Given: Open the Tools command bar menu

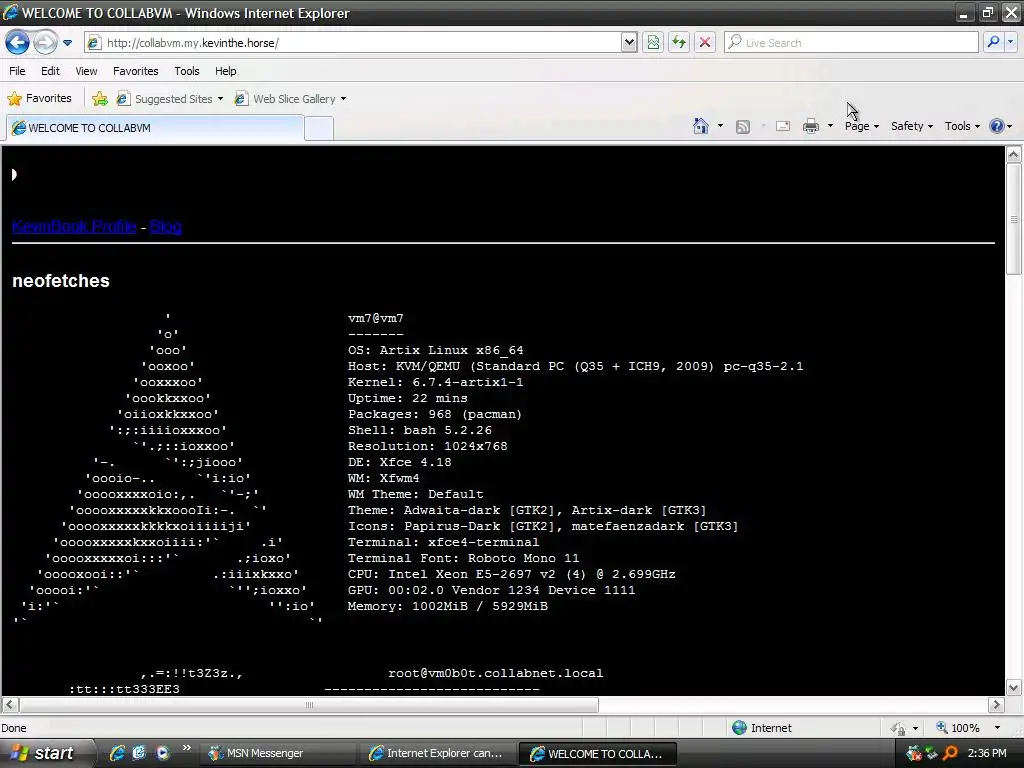Looking at the screenshot, I should click(x=962, y=127).
